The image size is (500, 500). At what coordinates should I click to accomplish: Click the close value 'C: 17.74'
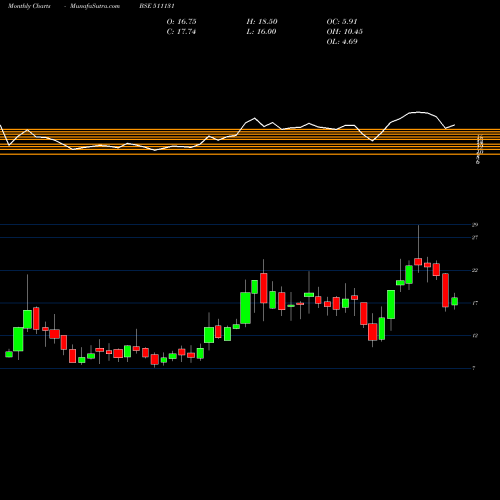point(181,32)
